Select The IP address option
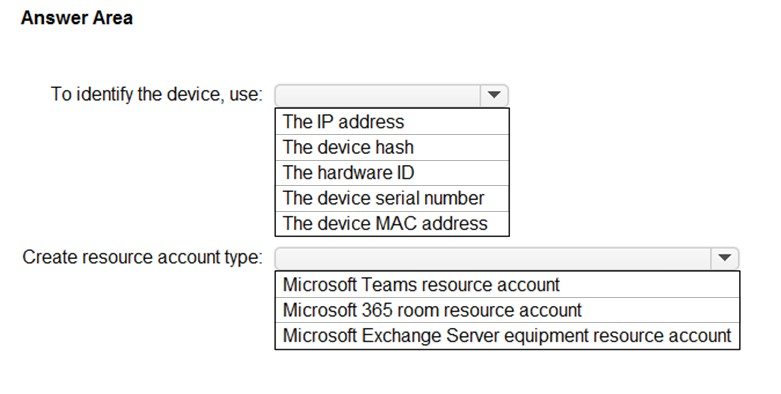The width and height of the screenshot is (781, 394). coord(392,122)
